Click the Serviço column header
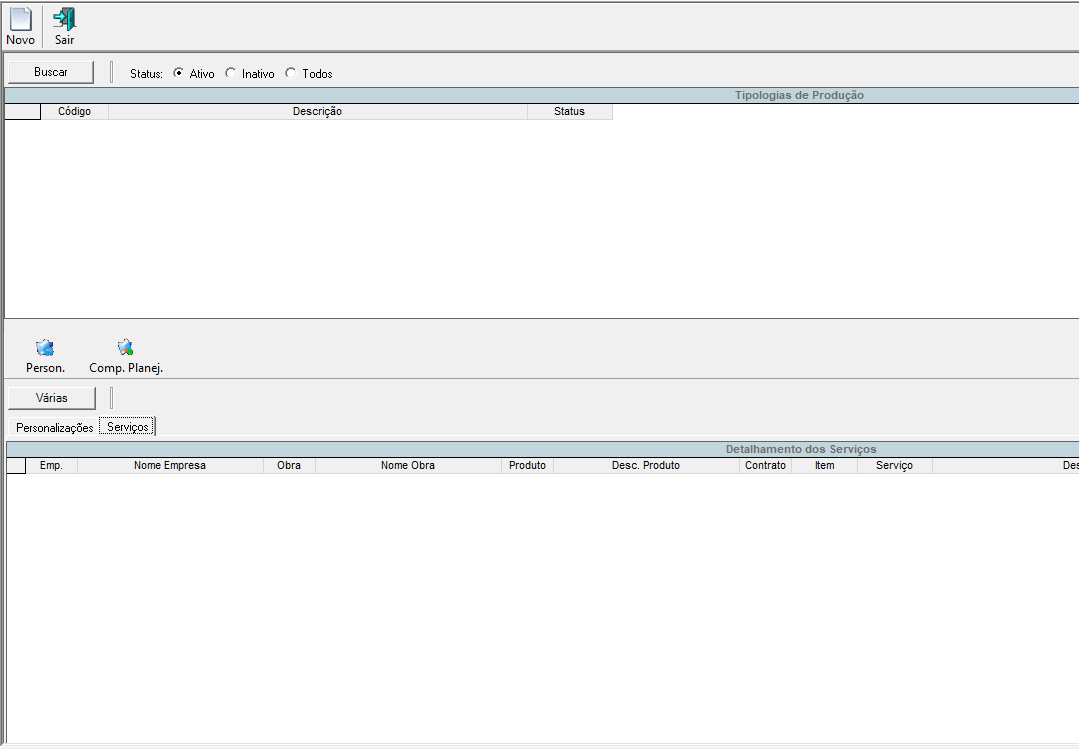 (x=894, y=466)
